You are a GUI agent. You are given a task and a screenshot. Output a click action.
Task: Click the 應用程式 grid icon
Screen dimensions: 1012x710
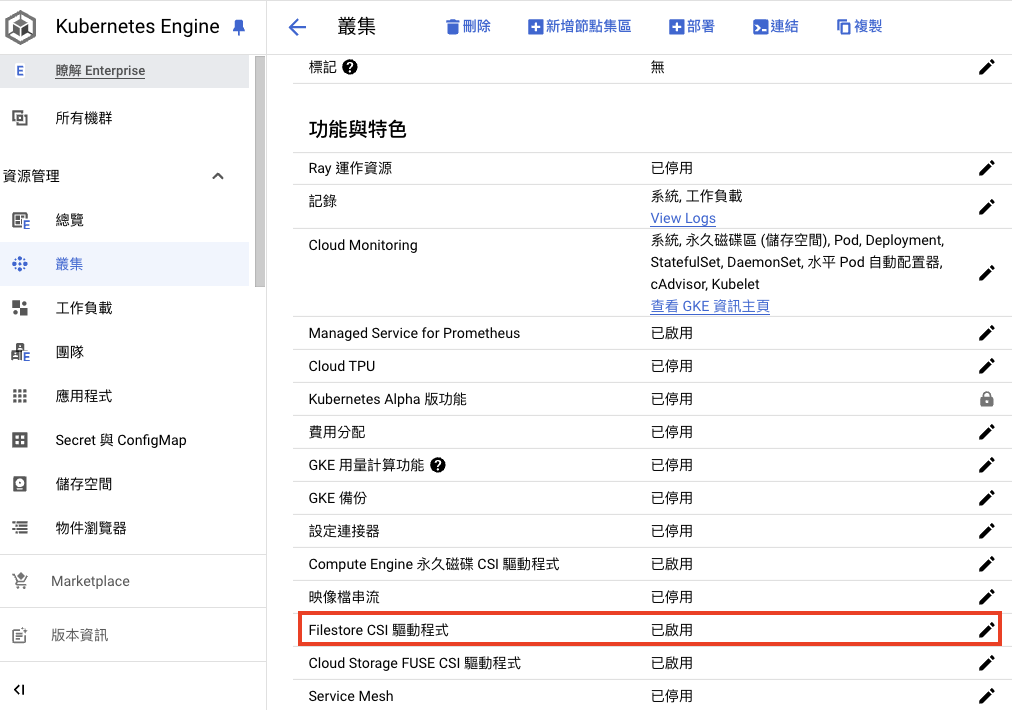(x=20, y=396)
